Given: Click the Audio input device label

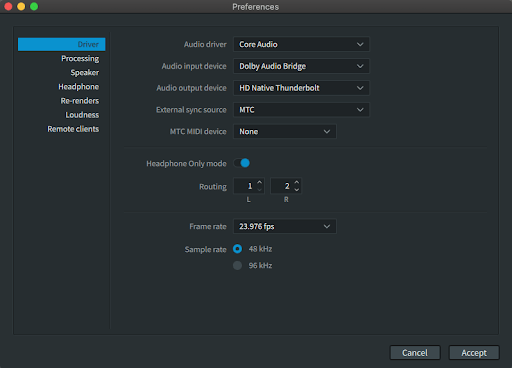Looking at the screenshot, I should coord(194,66).
